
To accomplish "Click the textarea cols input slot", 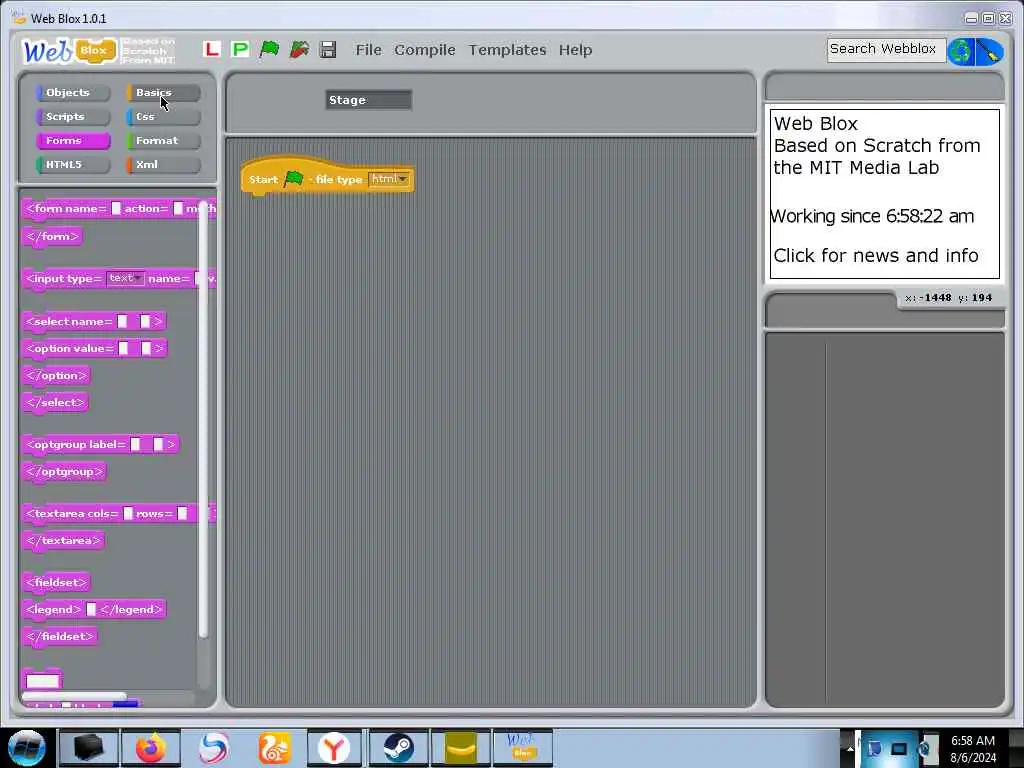I will (128, 514).
